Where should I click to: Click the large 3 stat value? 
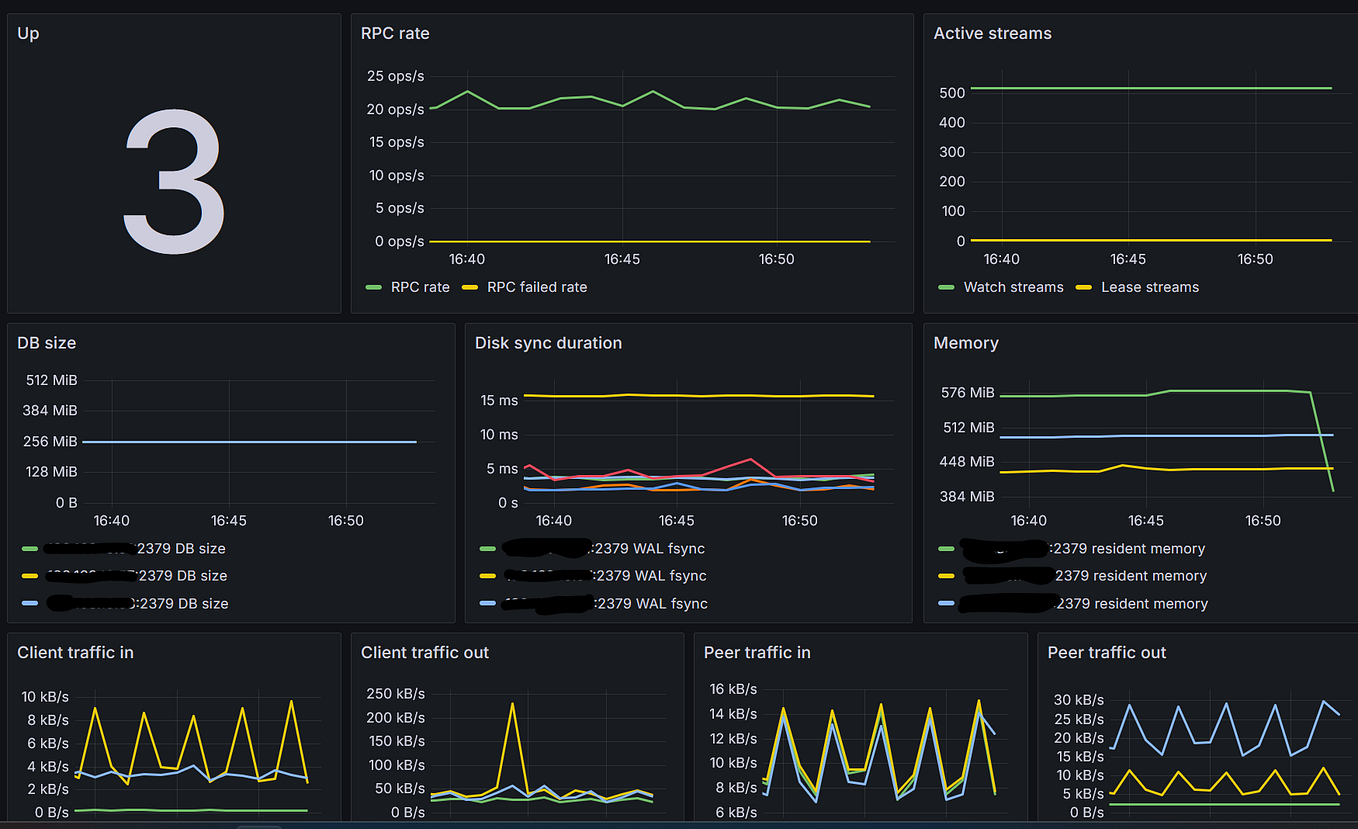point(174,180)
